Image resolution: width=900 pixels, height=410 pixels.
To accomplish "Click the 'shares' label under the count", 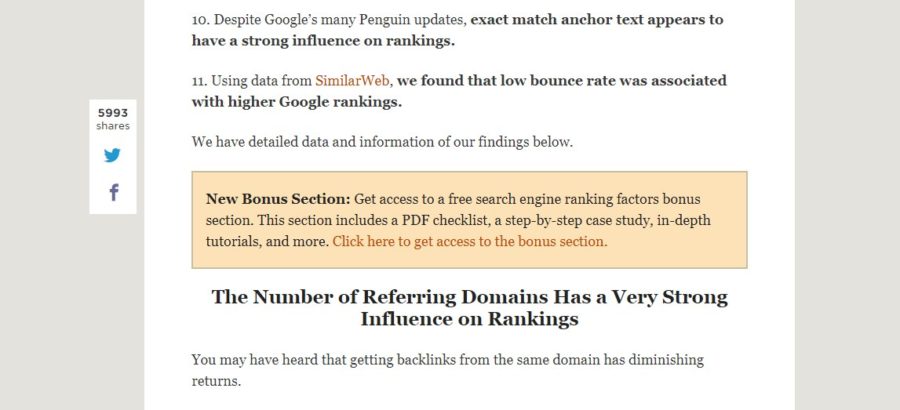I will click(x=112, y=126).
